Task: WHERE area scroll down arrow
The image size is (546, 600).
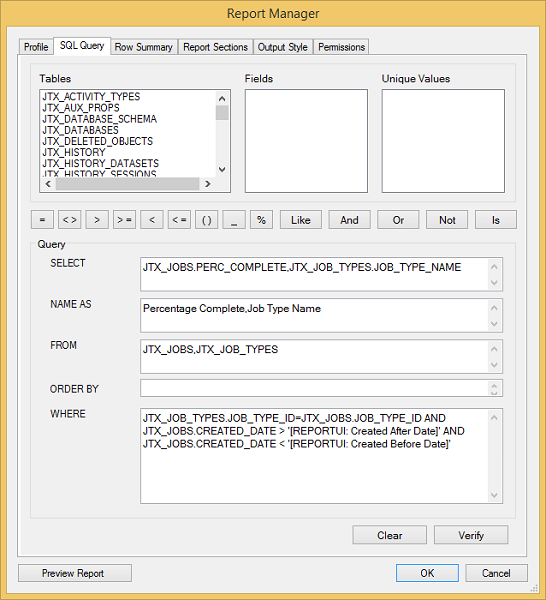Action: (494, 495)
